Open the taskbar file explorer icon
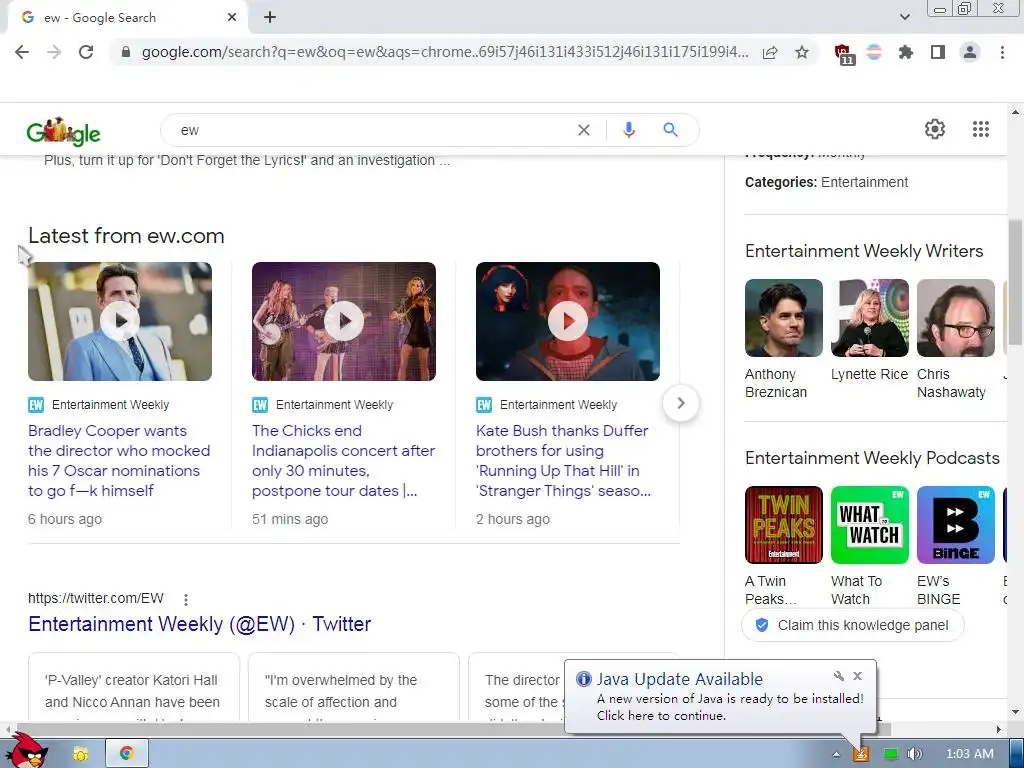Screen dimensions: 1024x768 tap(81, 754)
